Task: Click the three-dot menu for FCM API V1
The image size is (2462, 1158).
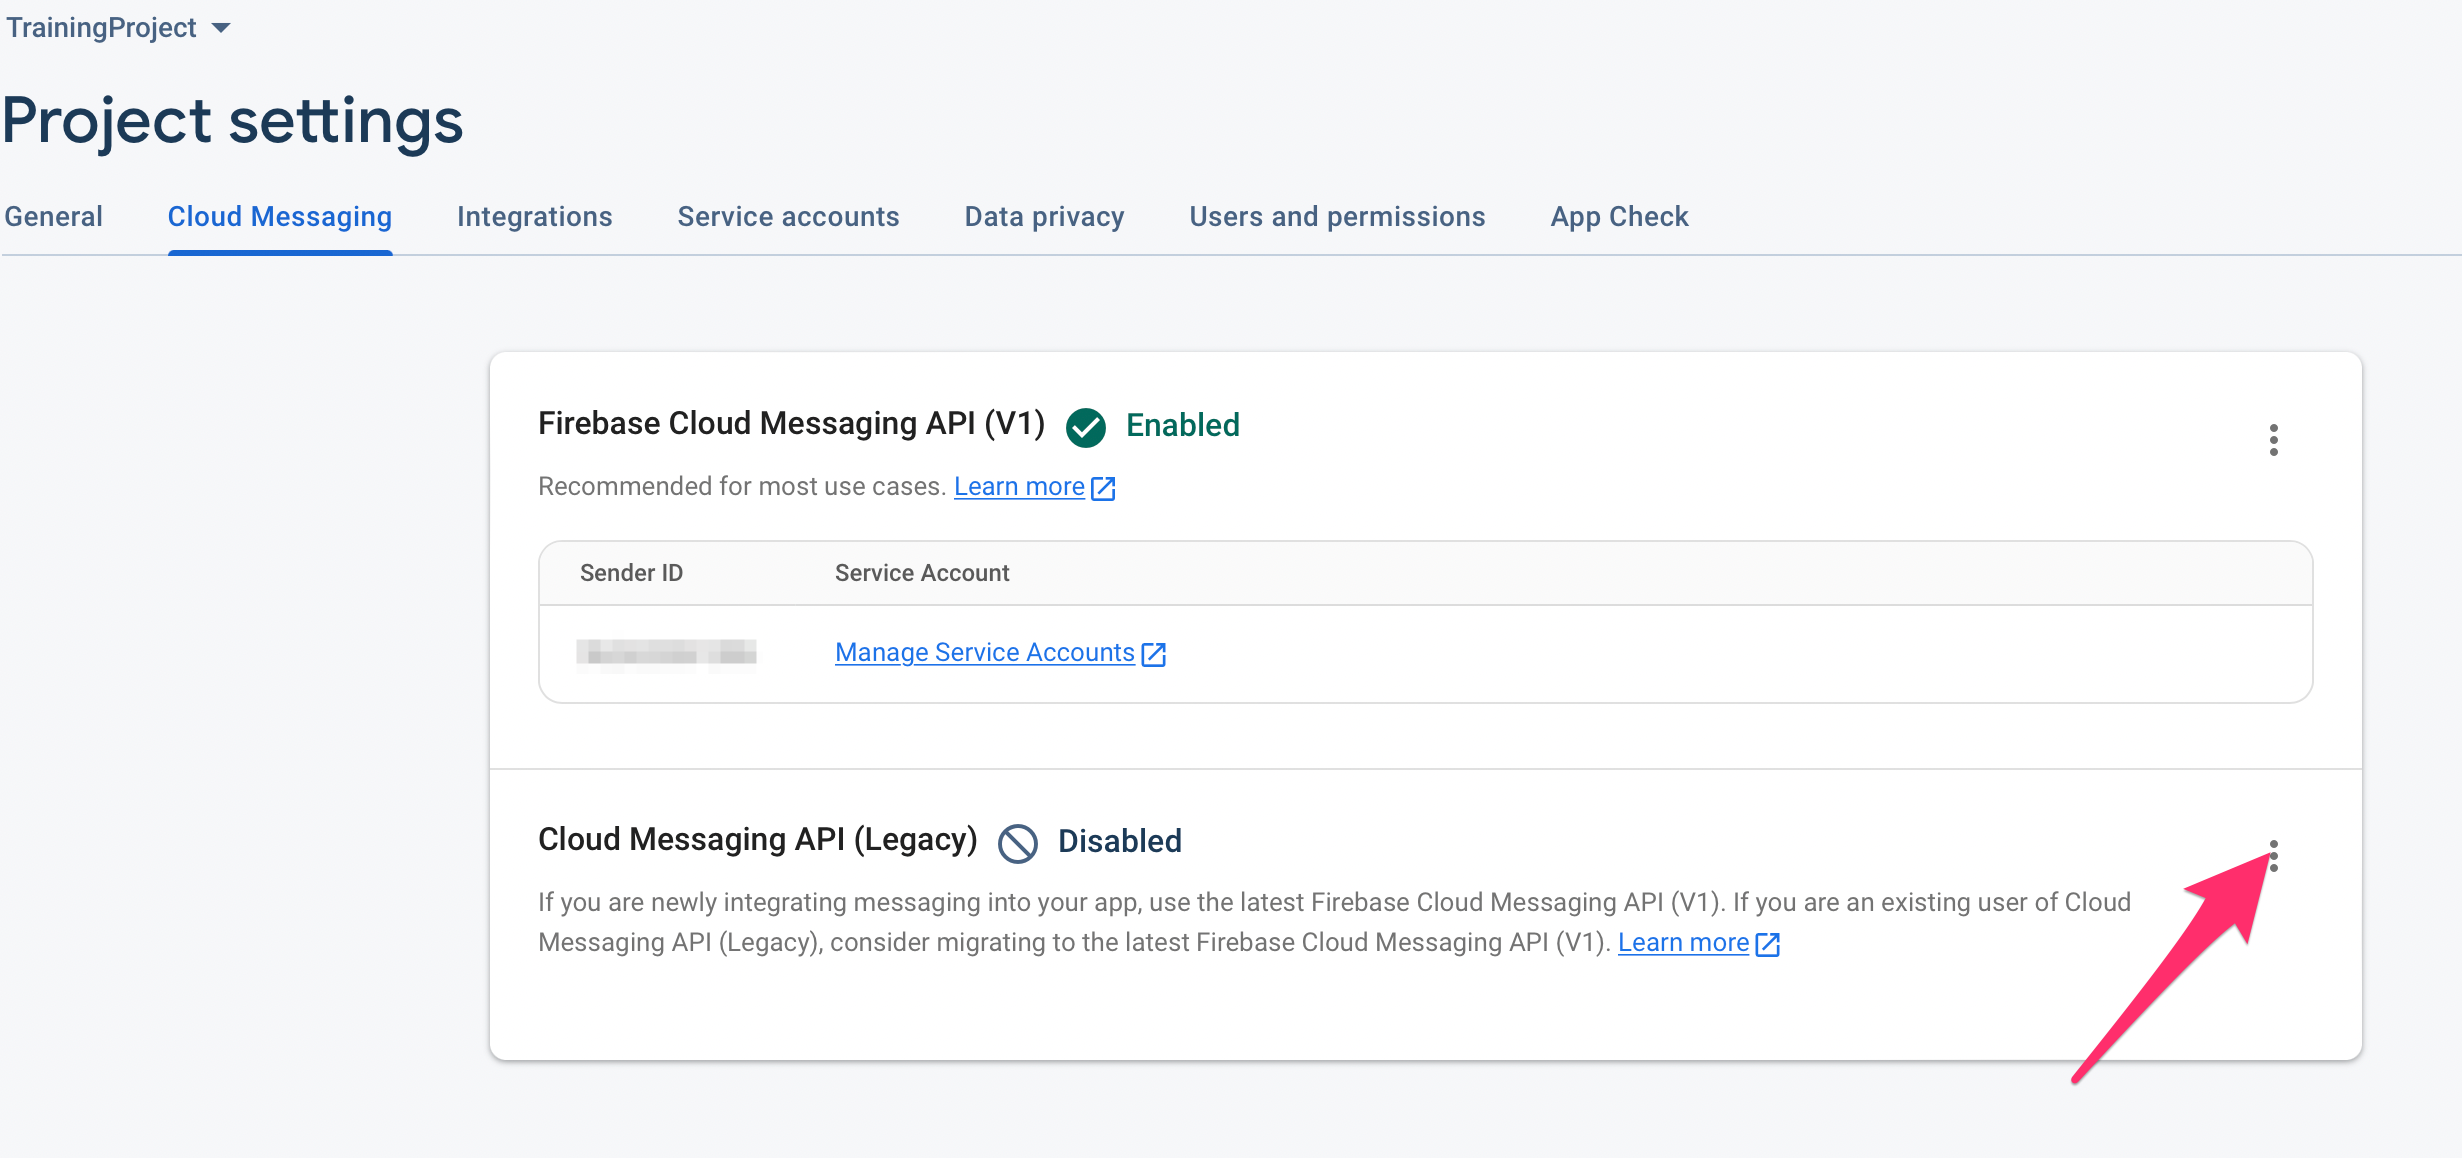Action: 2274,438
